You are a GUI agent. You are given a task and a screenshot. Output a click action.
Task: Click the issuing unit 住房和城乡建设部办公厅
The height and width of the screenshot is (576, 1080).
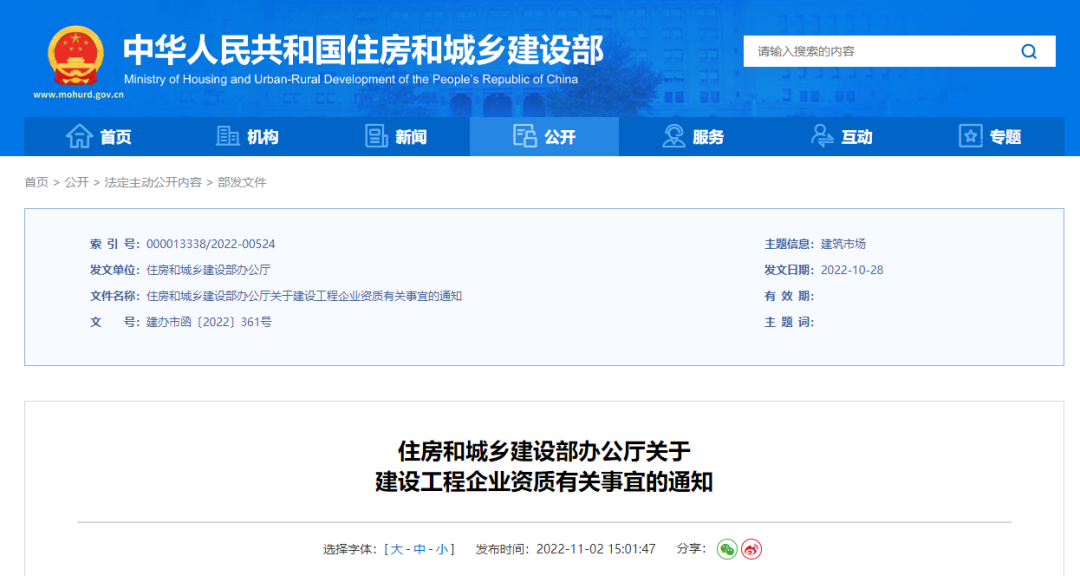[x=208, y=270]
